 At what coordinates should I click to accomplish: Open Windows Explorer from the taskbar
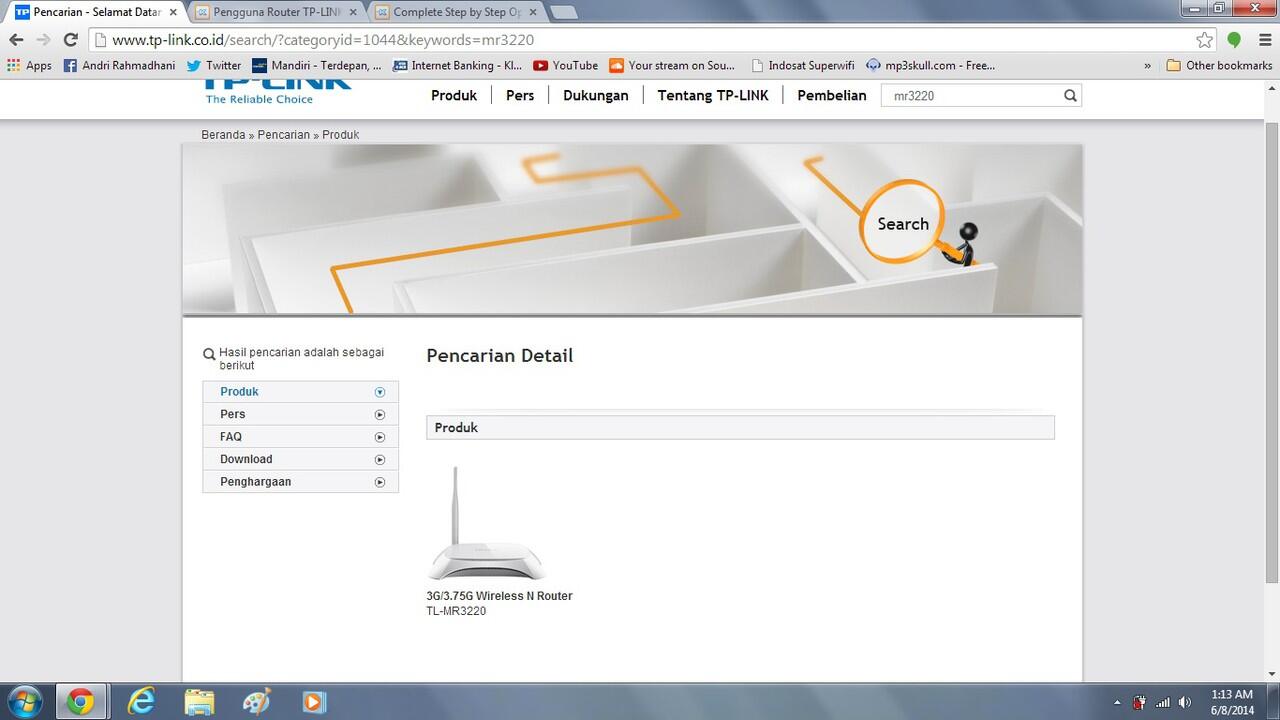tap(199, 702)
